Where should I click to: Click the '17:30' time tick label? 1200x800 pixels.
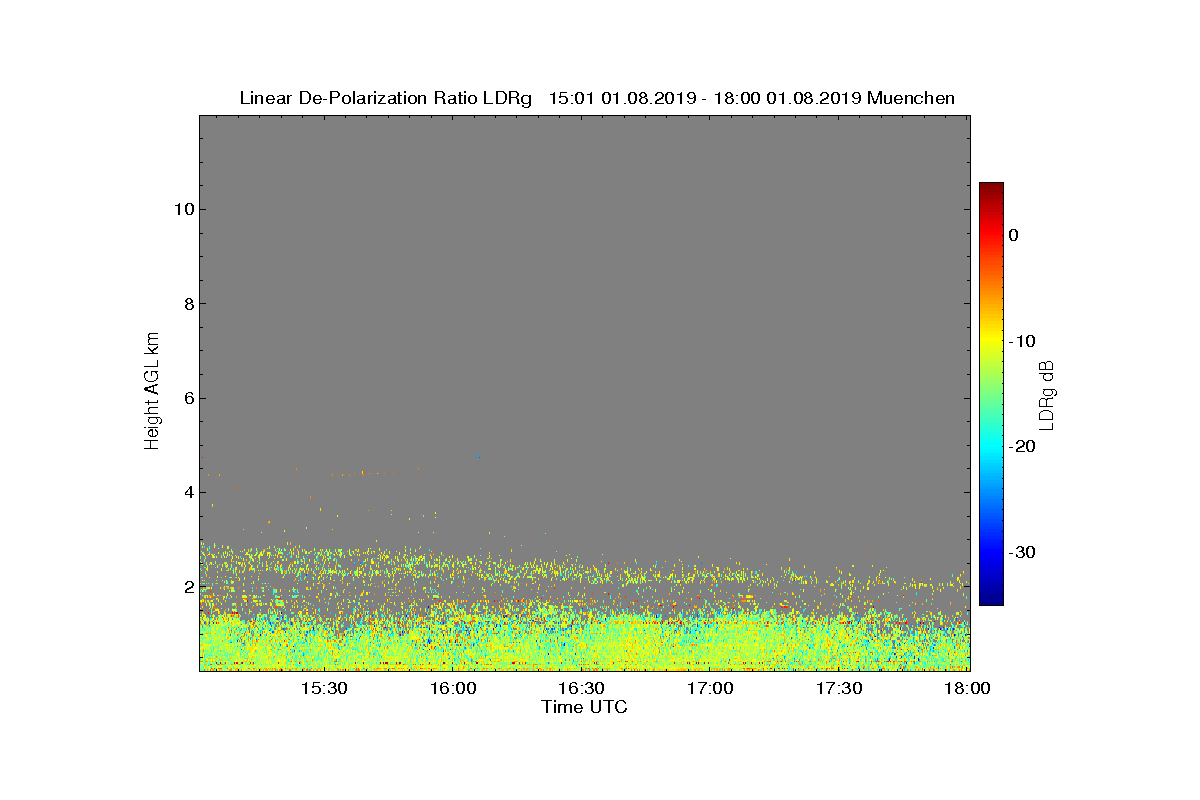pyautogui.click(x=840, y=689)
